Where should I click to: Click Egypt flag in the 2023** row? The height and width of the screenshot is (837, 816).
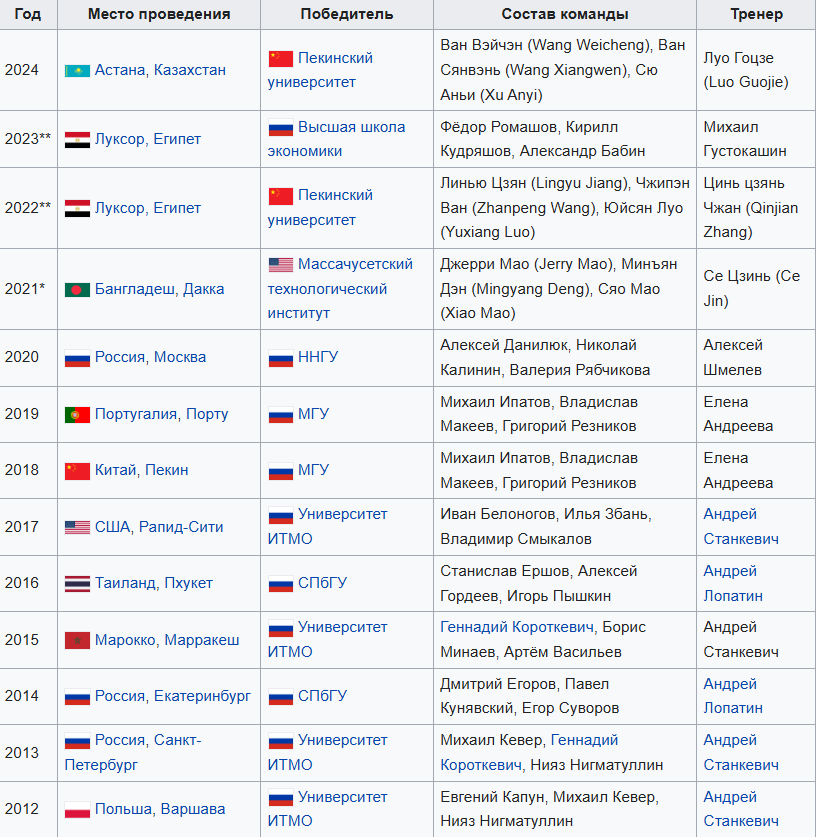tap(77, 139)
